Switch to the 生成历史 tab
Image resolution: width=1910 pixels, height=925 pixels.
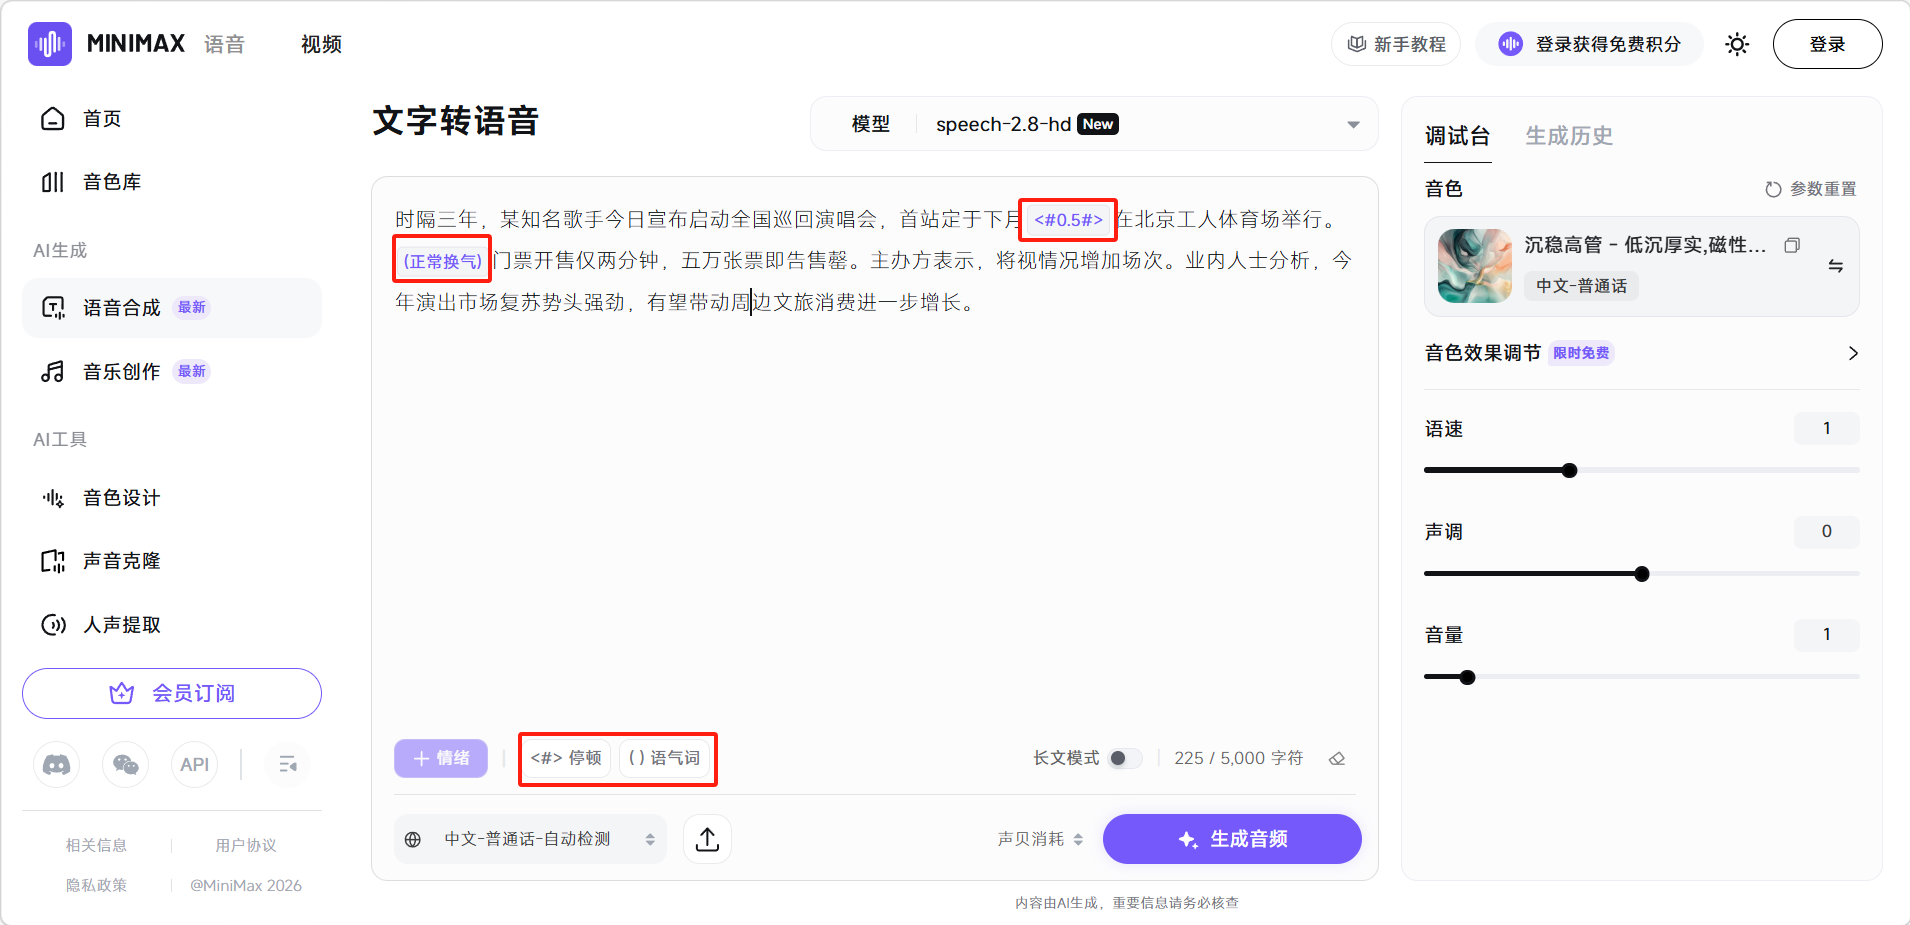click(x=1568, y=136)
